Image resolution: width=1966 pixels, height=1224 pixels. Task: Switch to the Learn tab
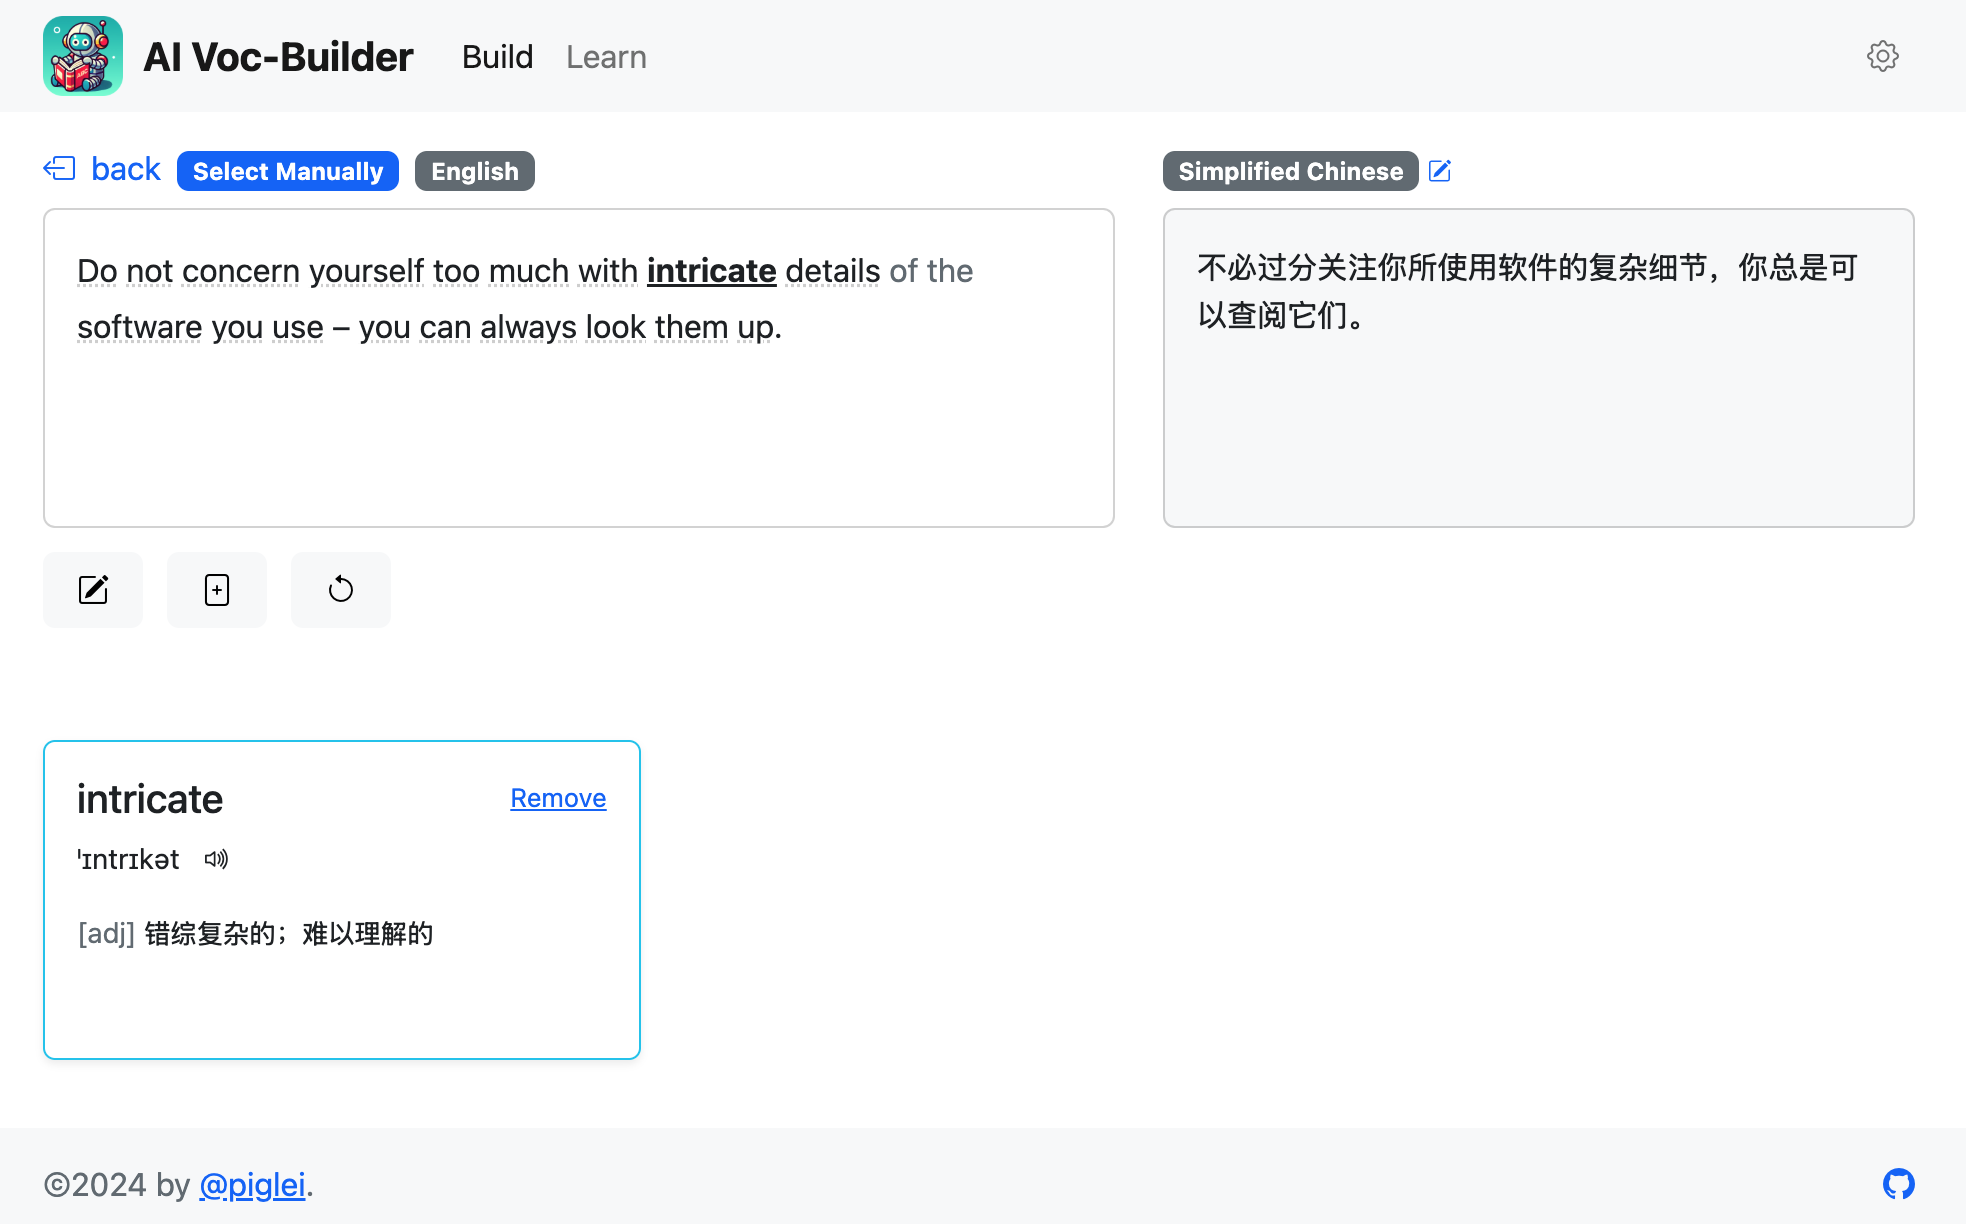tap(606, 57)
